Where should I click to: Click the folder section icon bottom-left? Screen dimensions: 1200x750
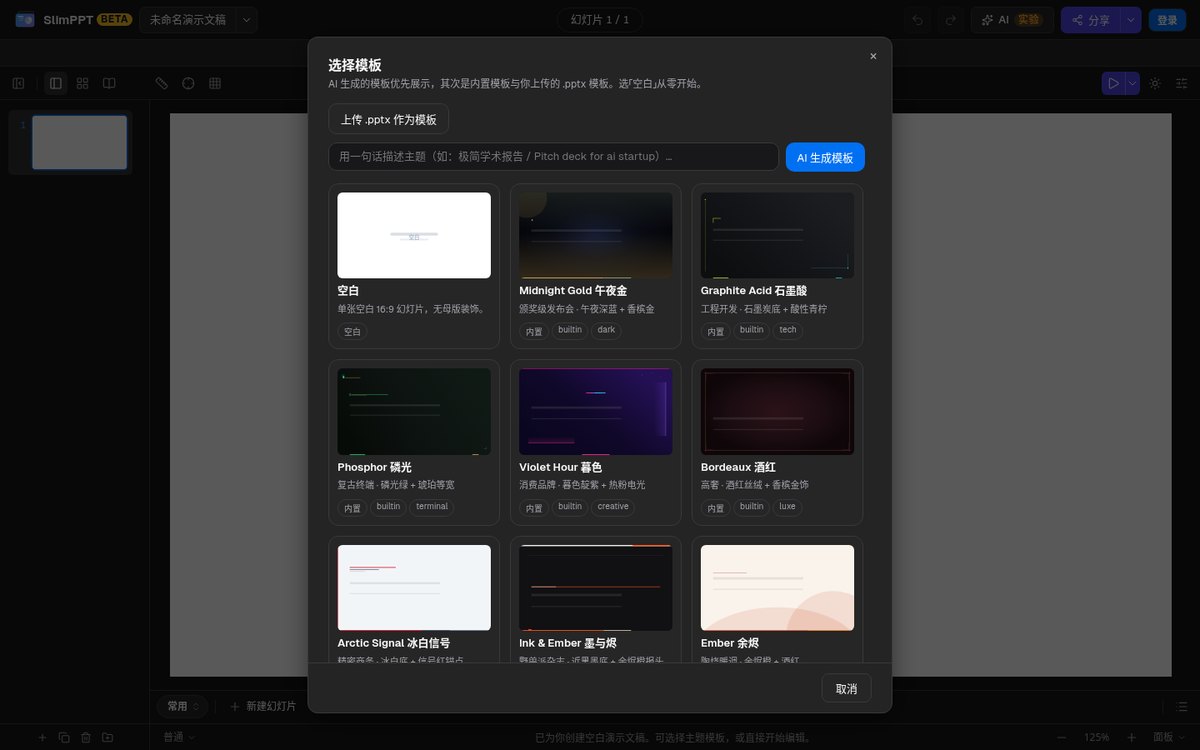108,737
